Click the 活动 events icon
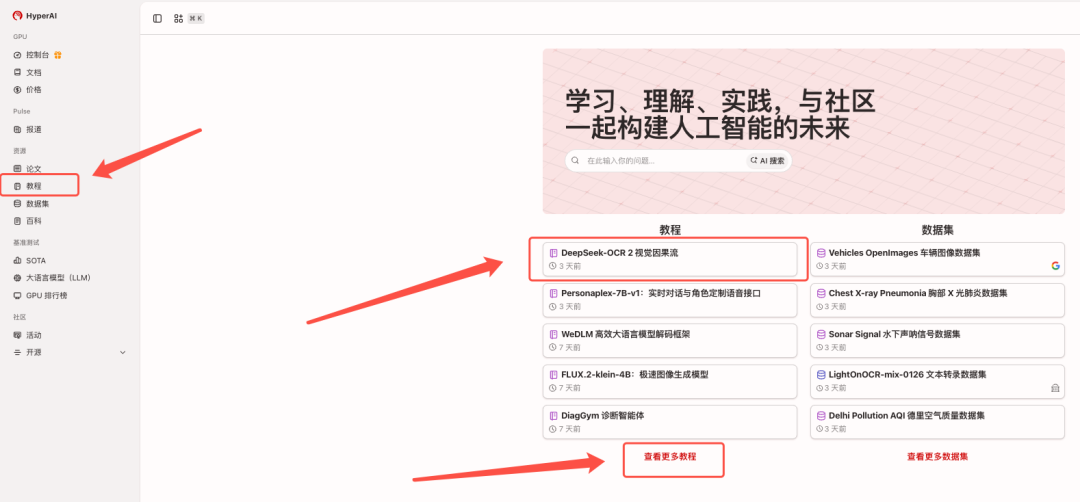1080x502 pixels. point(18,335)
